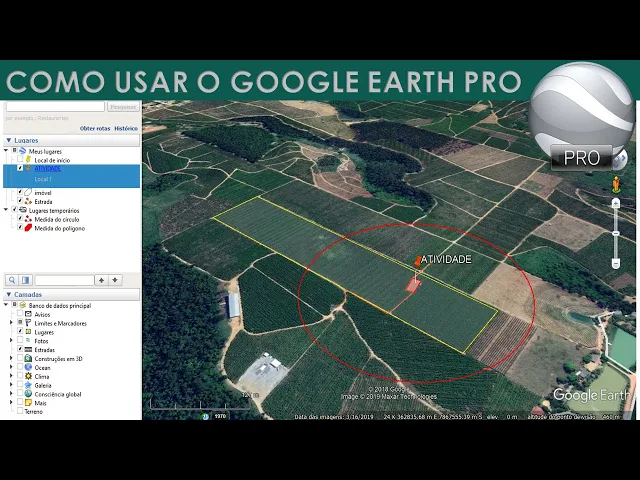Image resolution: width=640 pixels, height=480 pixels.
Task: Enable the Avisos layer checkbox
Action: click(x=20, y=314)
